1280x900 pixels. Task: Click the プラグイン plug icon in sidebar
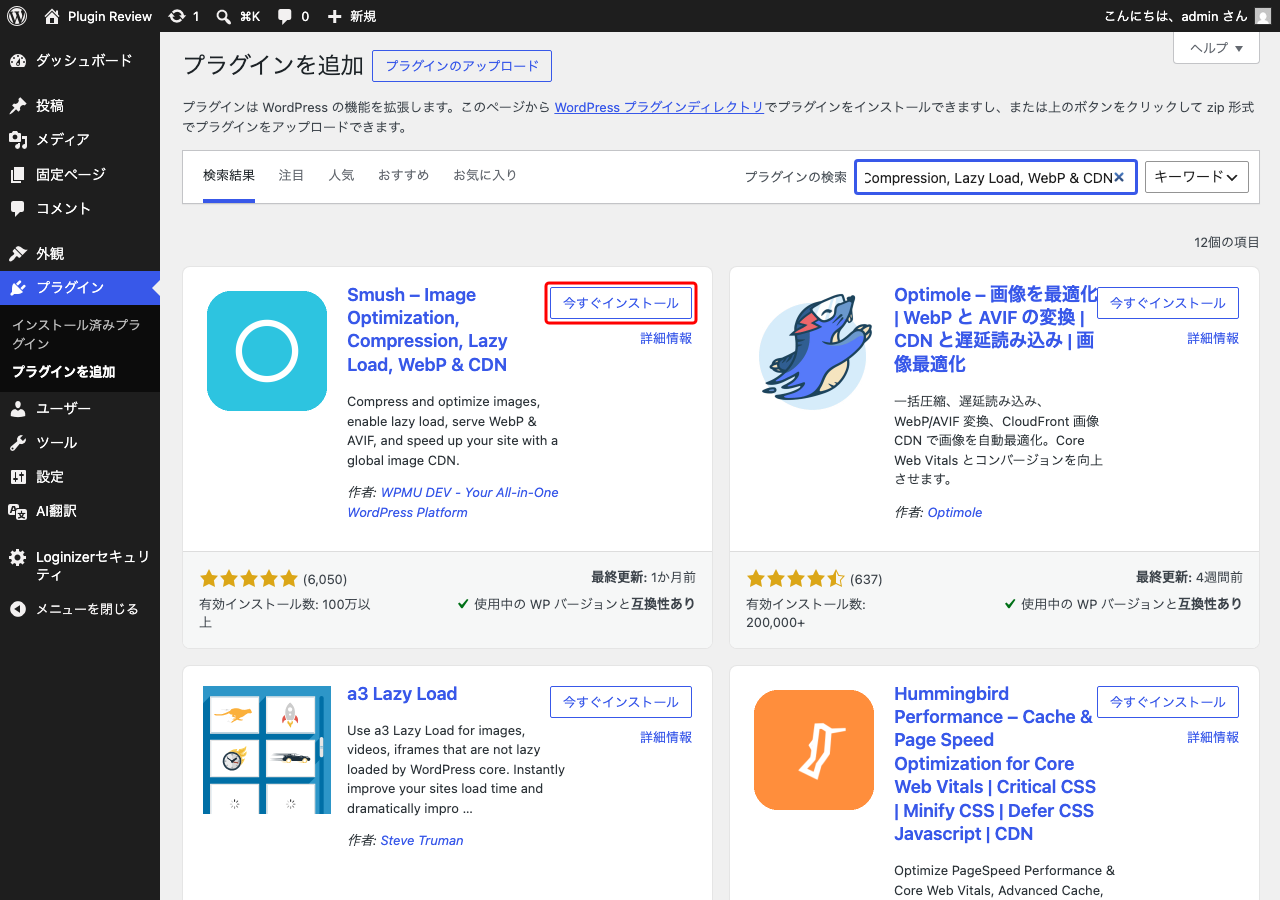(18, 288)
